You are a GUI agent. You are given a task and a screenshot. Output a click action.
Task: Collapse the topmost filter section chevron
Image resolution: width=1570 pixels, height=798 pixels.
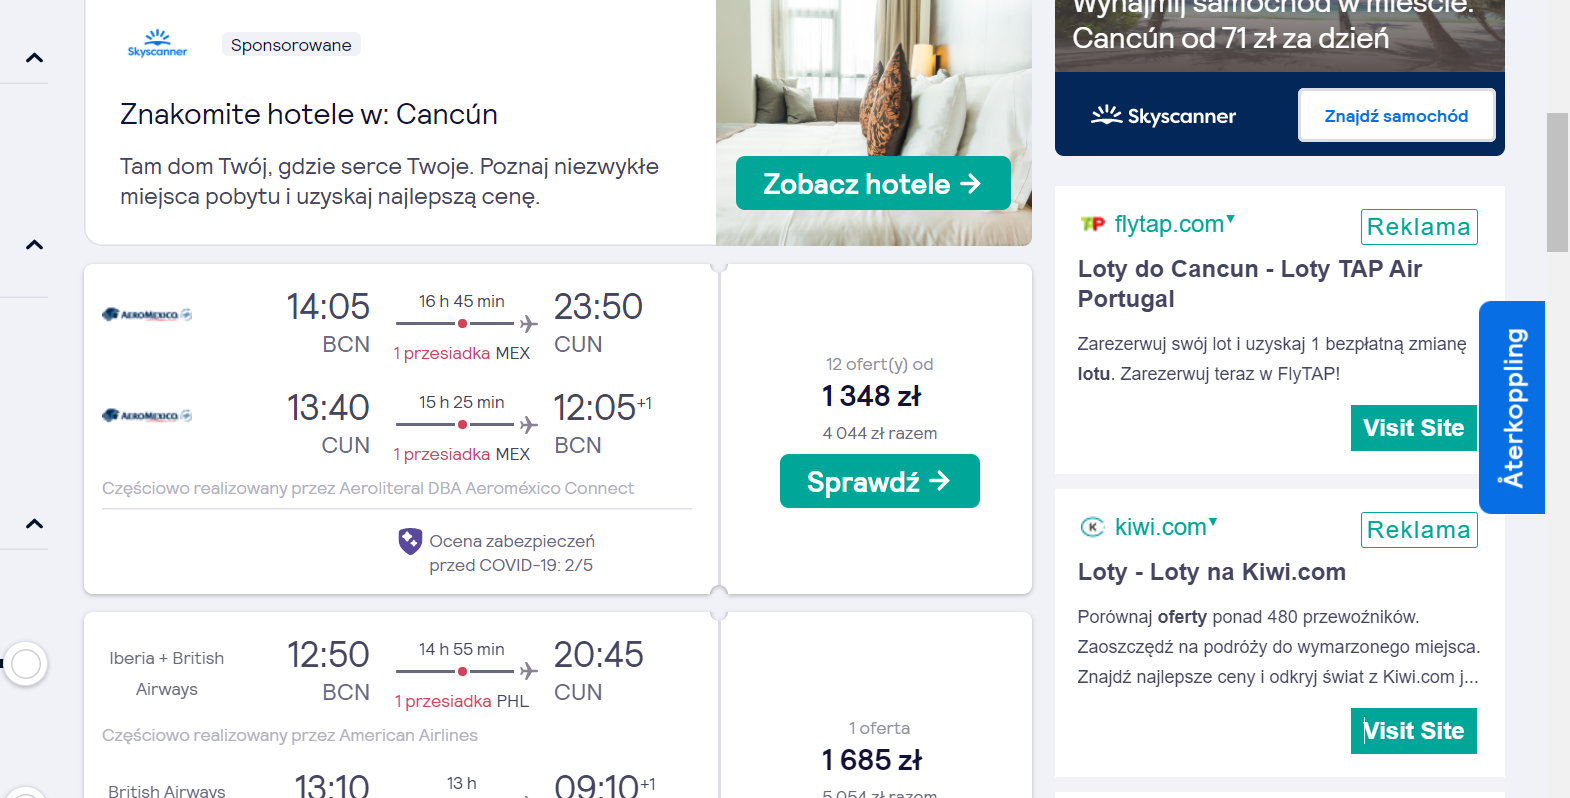pyautogui.click(x=34, y=58)
